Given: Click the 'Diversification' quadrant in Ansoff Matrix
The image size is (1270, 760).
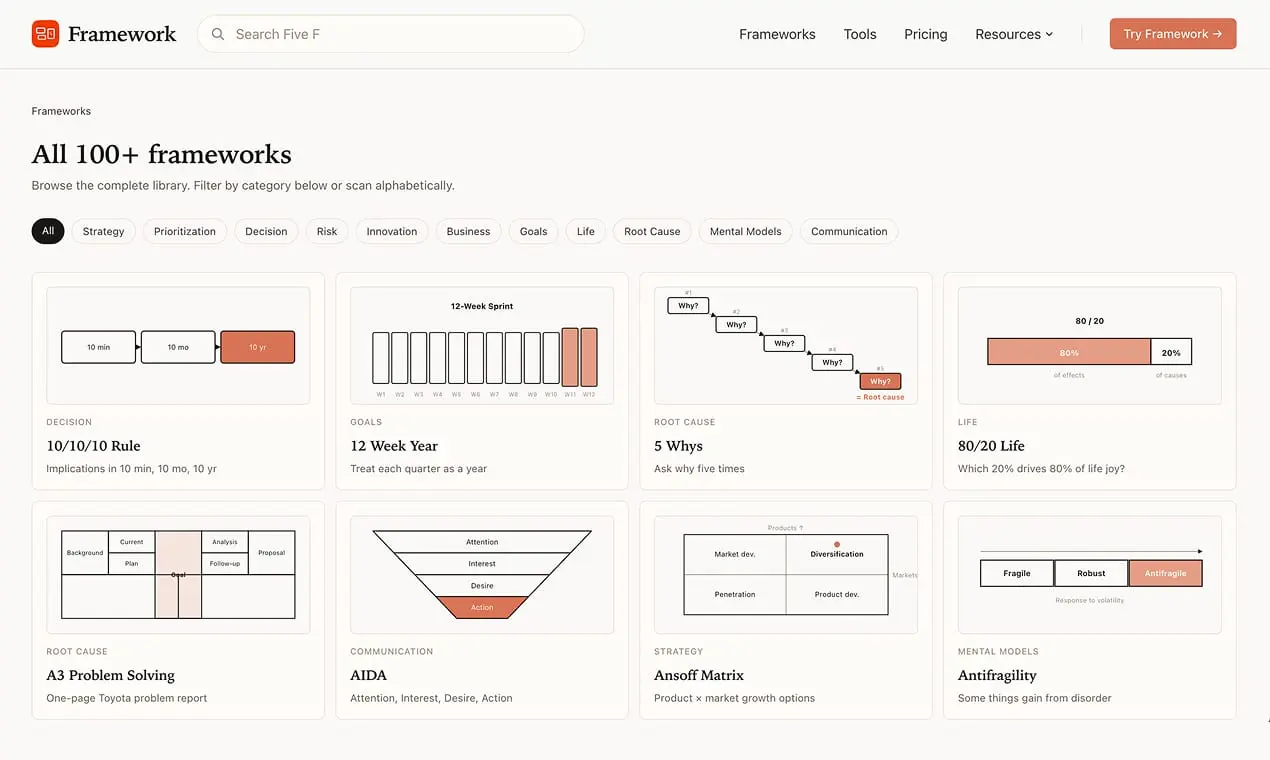Looking at the screenshot, I should click(x=837, y=554).
